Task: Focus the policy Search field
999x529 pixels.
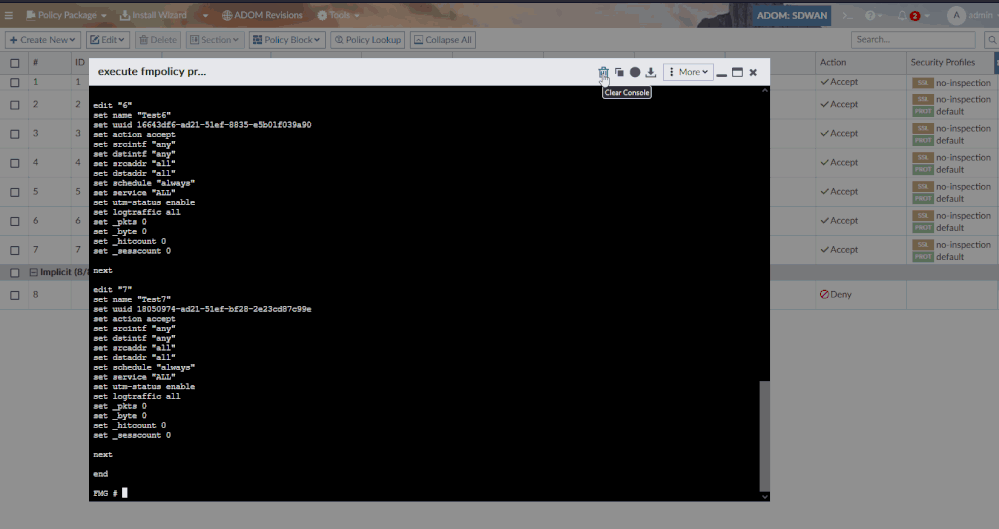Action: coord(913,40)
